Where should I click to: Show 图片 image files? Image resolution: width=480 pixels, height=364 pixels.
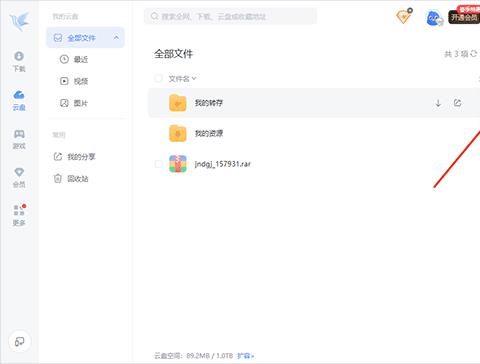point(74,103)
